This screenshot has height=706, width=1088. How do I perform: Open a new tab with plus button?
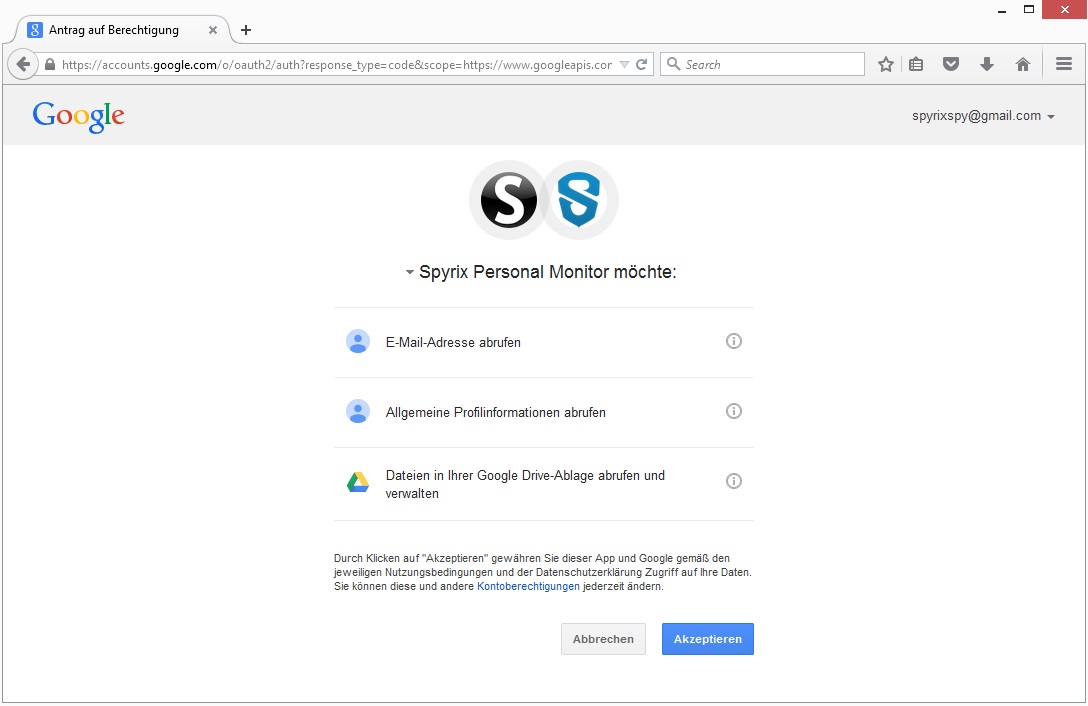246,30
